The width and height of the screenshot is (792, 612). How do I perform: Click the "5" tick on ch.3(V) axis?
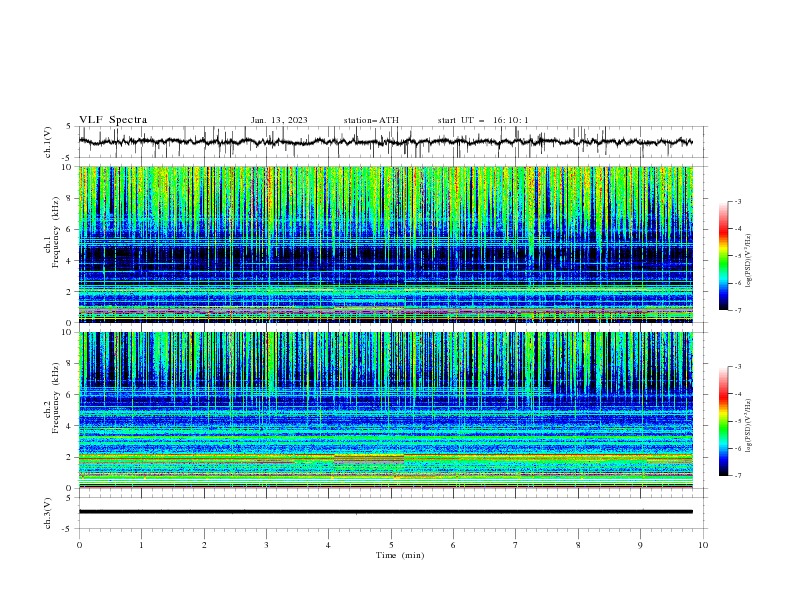click(69, 498)
